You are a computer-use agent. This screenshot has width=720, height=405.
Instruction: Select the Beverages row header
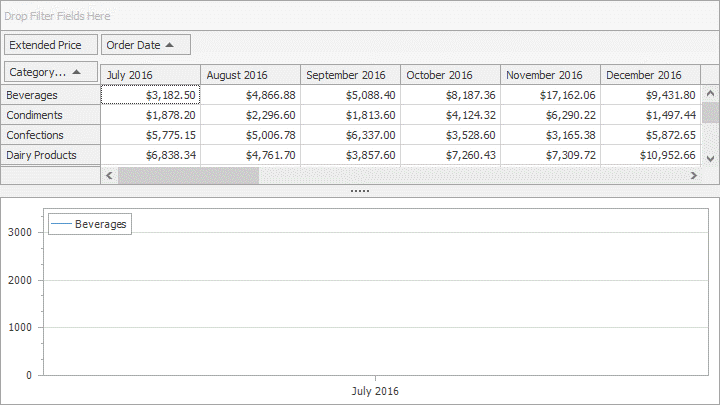point(50,95)
